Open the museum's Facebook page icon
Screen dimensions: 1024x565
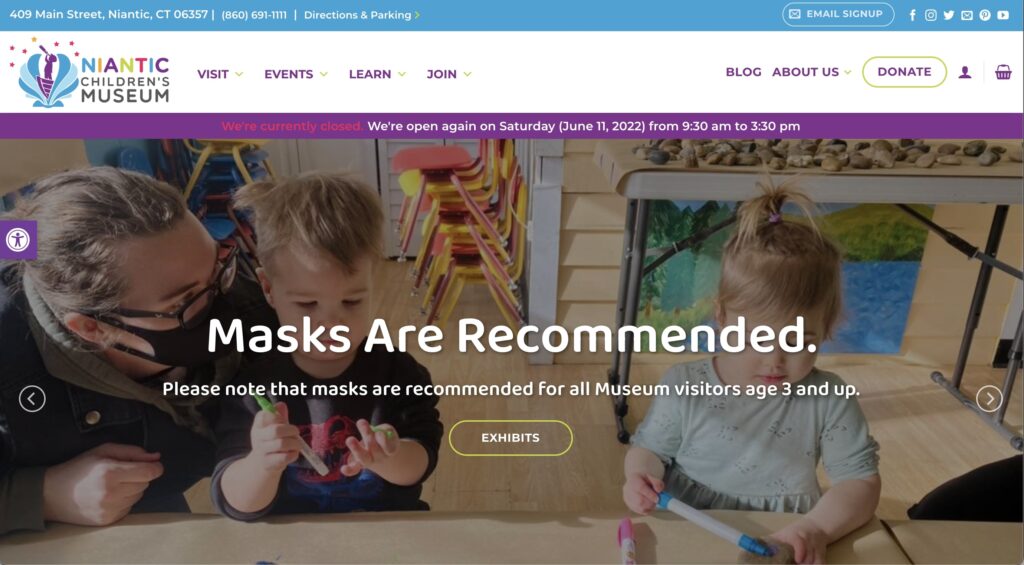tap(912, 15)
